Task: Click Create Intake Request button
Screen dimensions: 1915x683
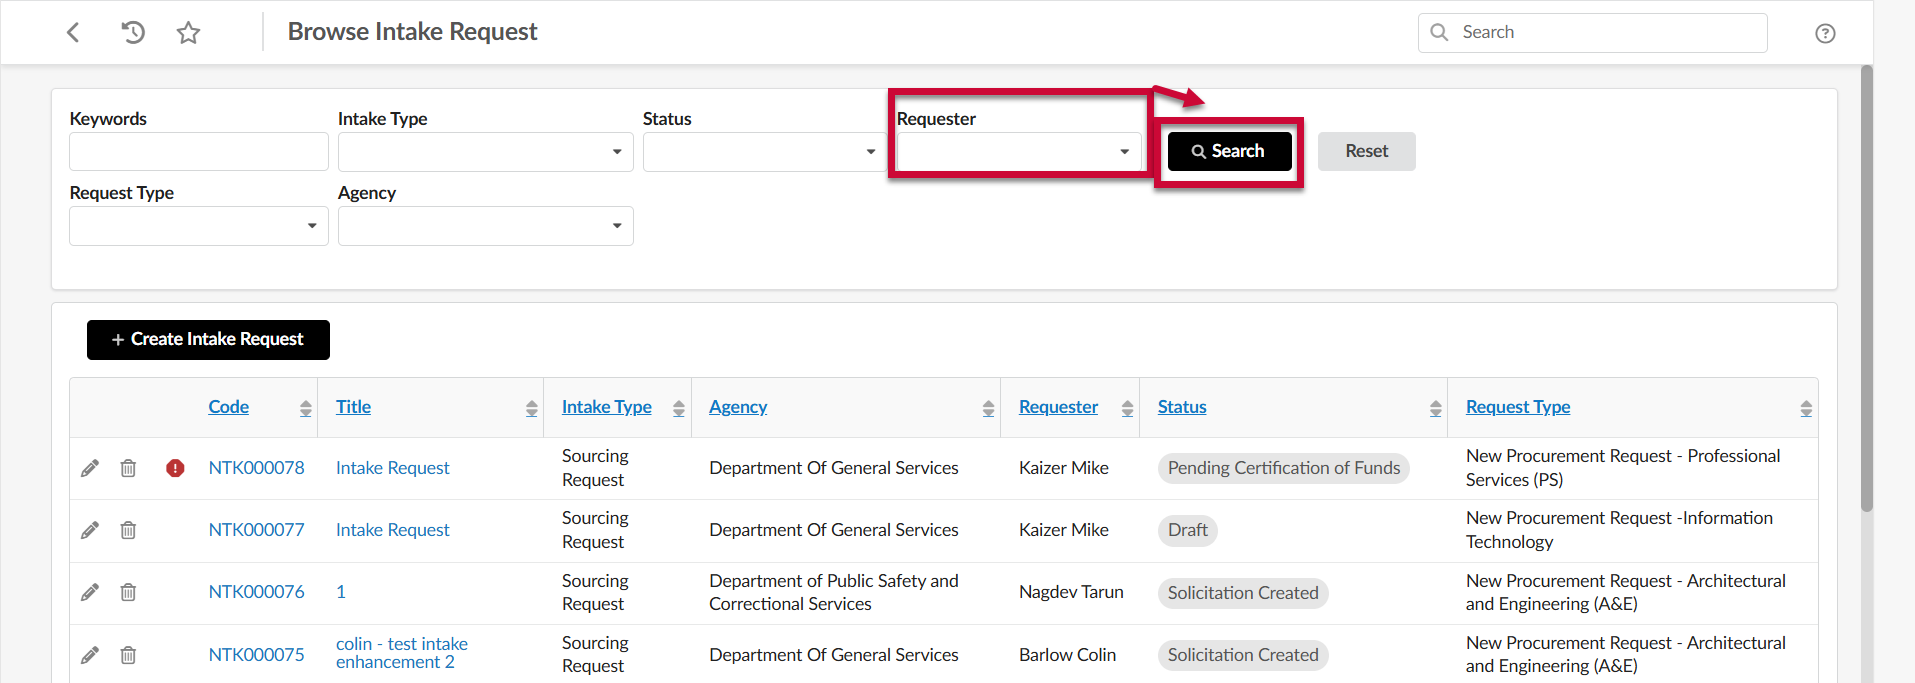Action: (x=208, y=340)
